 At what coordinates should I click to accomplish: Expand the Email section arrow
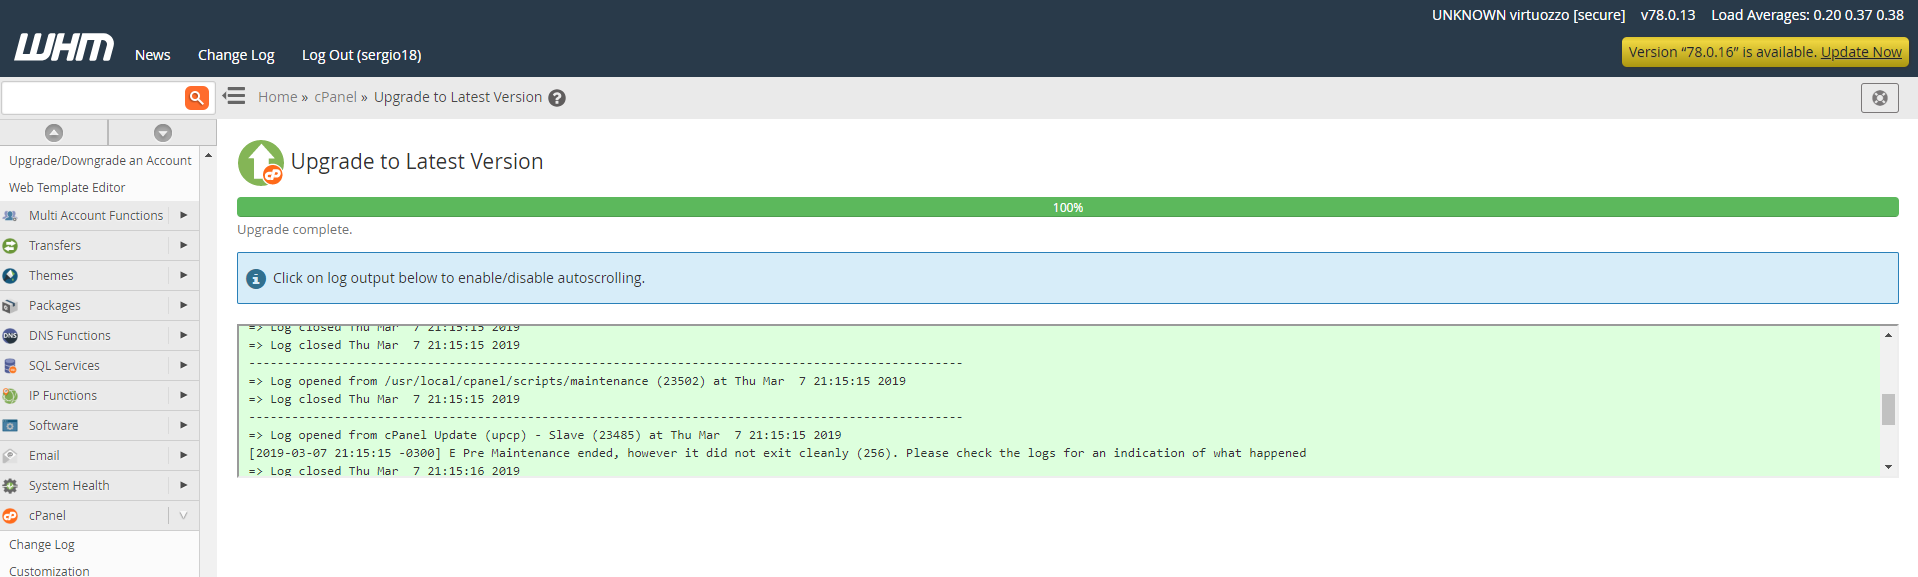(x=184, y=455)
